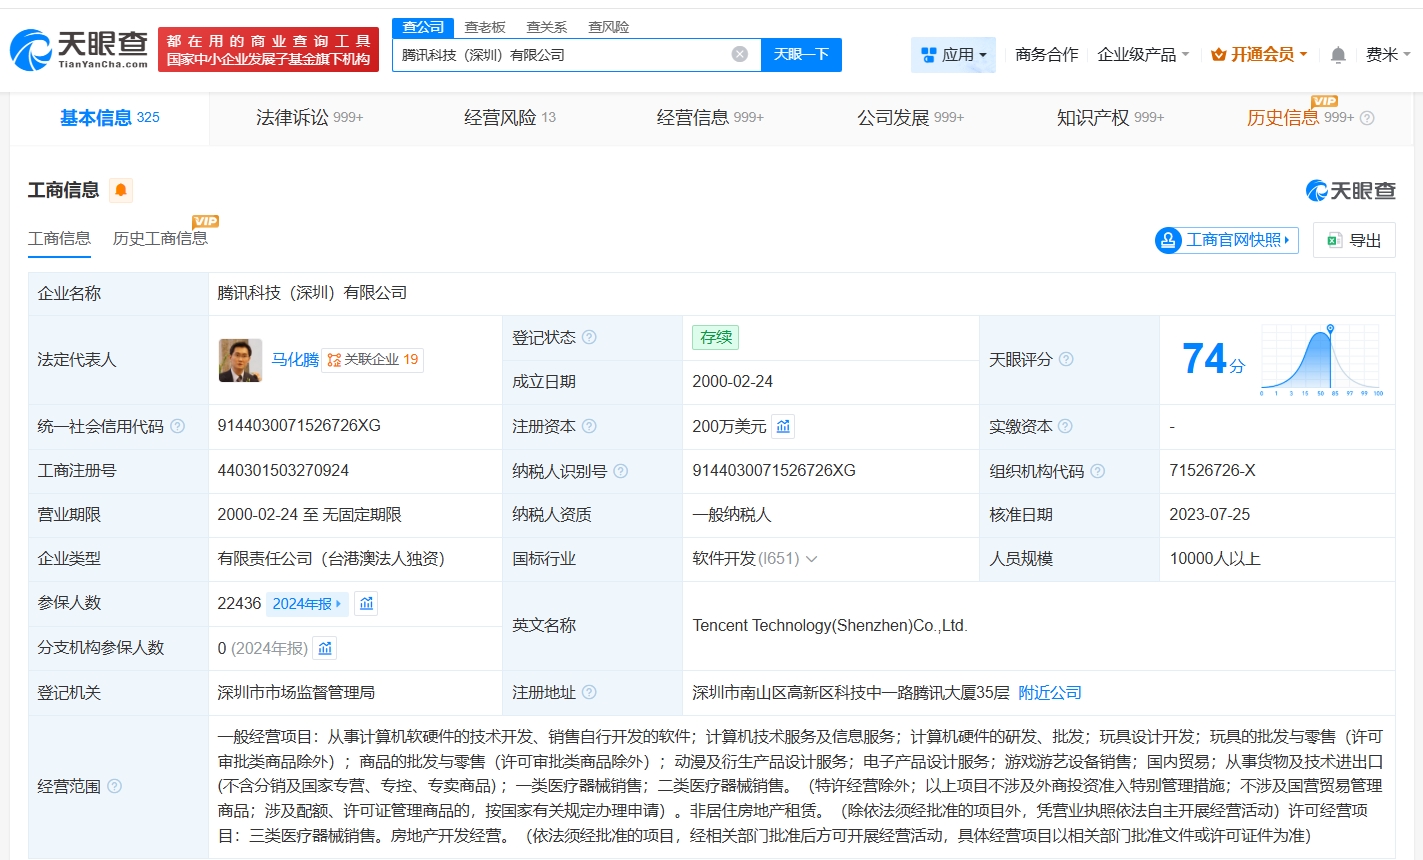Click the 天眼评分 distribution chart
Viewport: 1423px width, 860px height.
tap(1321, 360)
